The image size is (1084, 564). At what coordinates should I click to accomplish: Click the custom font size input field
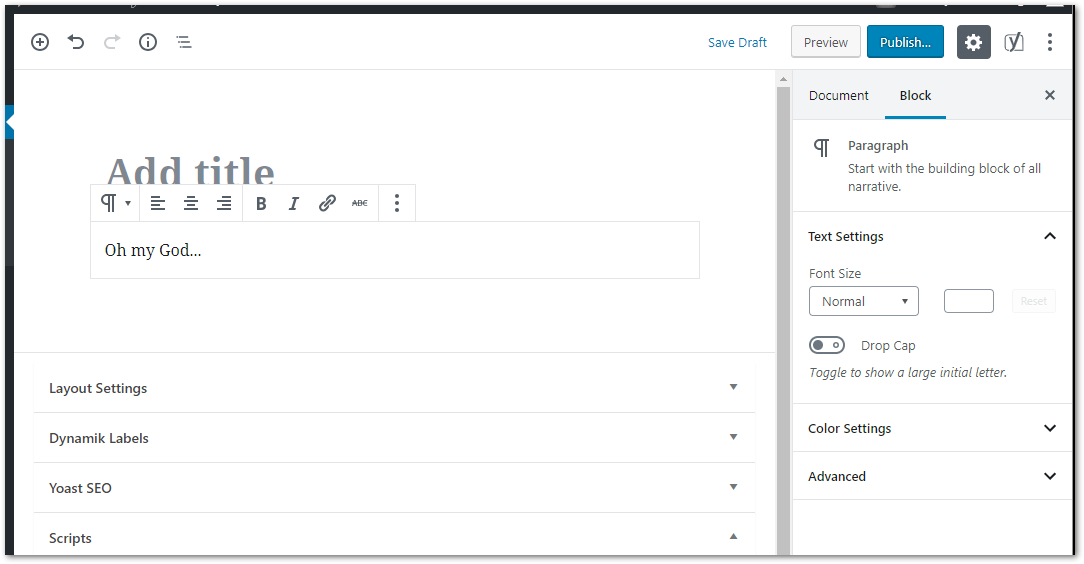pyautogui.click(x=969, y=301)
